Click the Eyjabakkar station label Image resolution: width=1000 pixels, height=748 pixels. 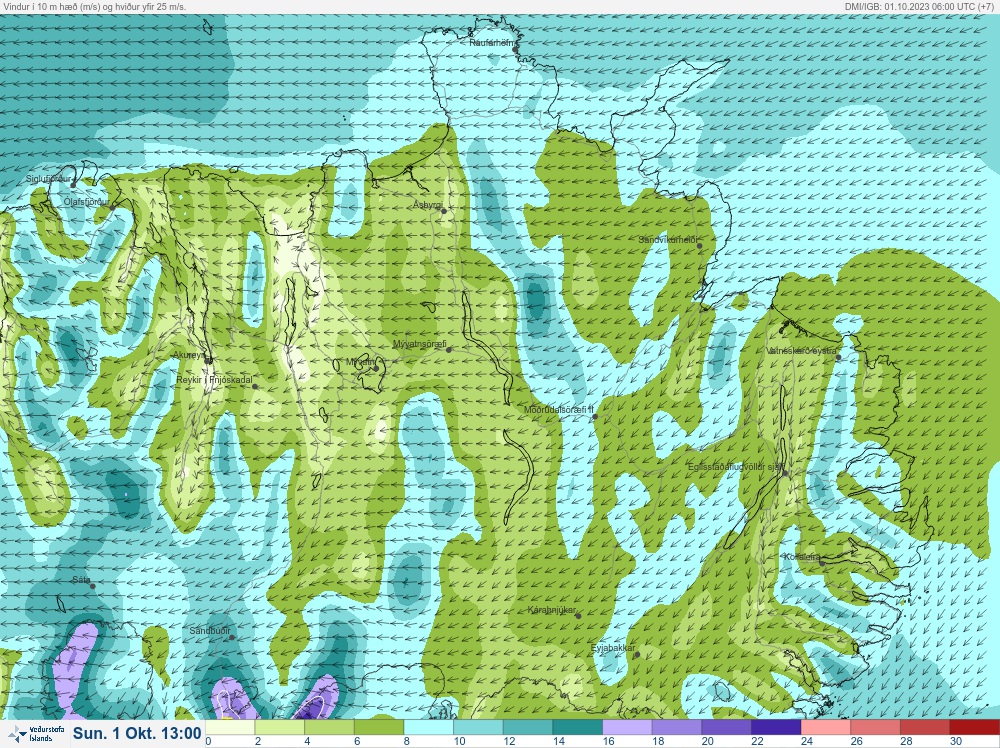tap(613, 649)
